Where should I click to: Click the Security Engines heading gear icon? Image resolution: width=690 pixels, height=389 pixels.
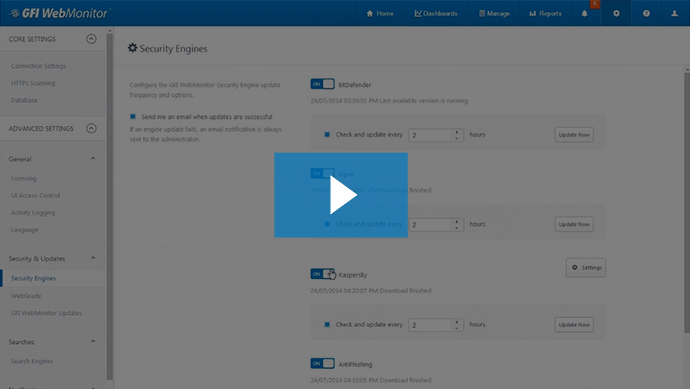pyautogui.click(x=132, y=48)
